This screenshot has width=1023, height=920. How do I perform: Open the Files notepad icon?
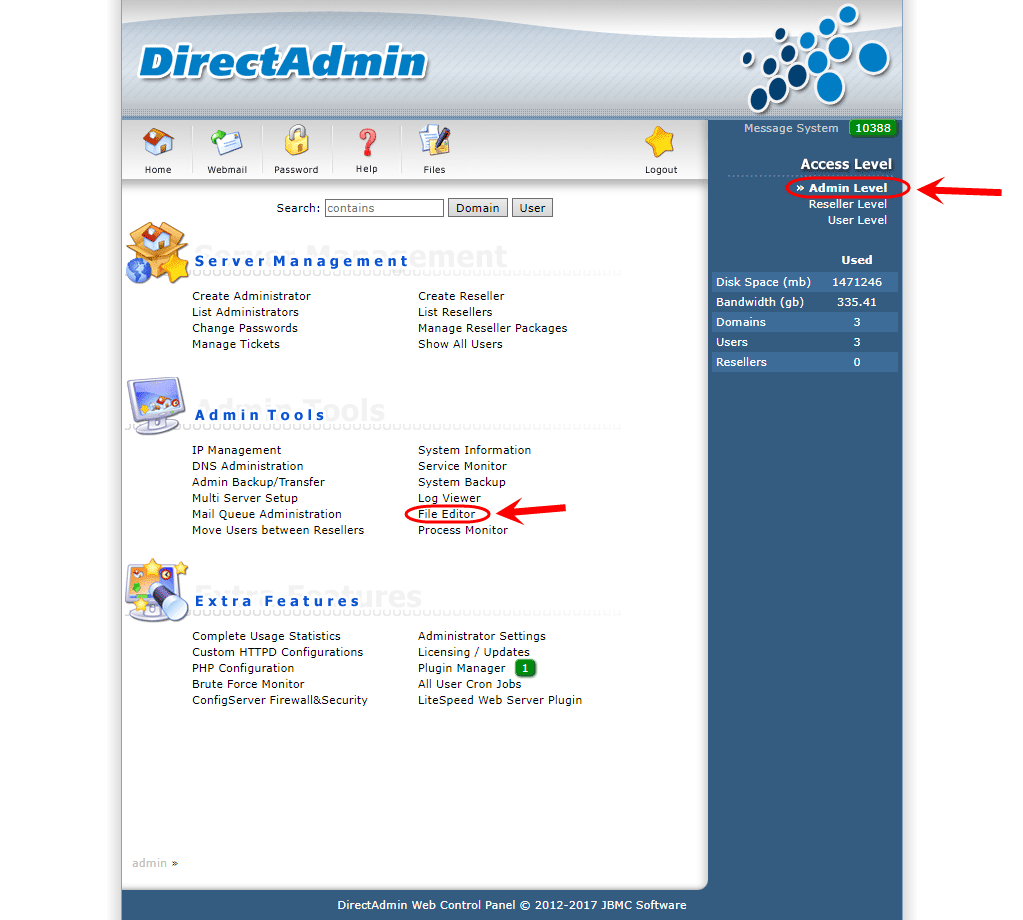(x=435, y=140)
